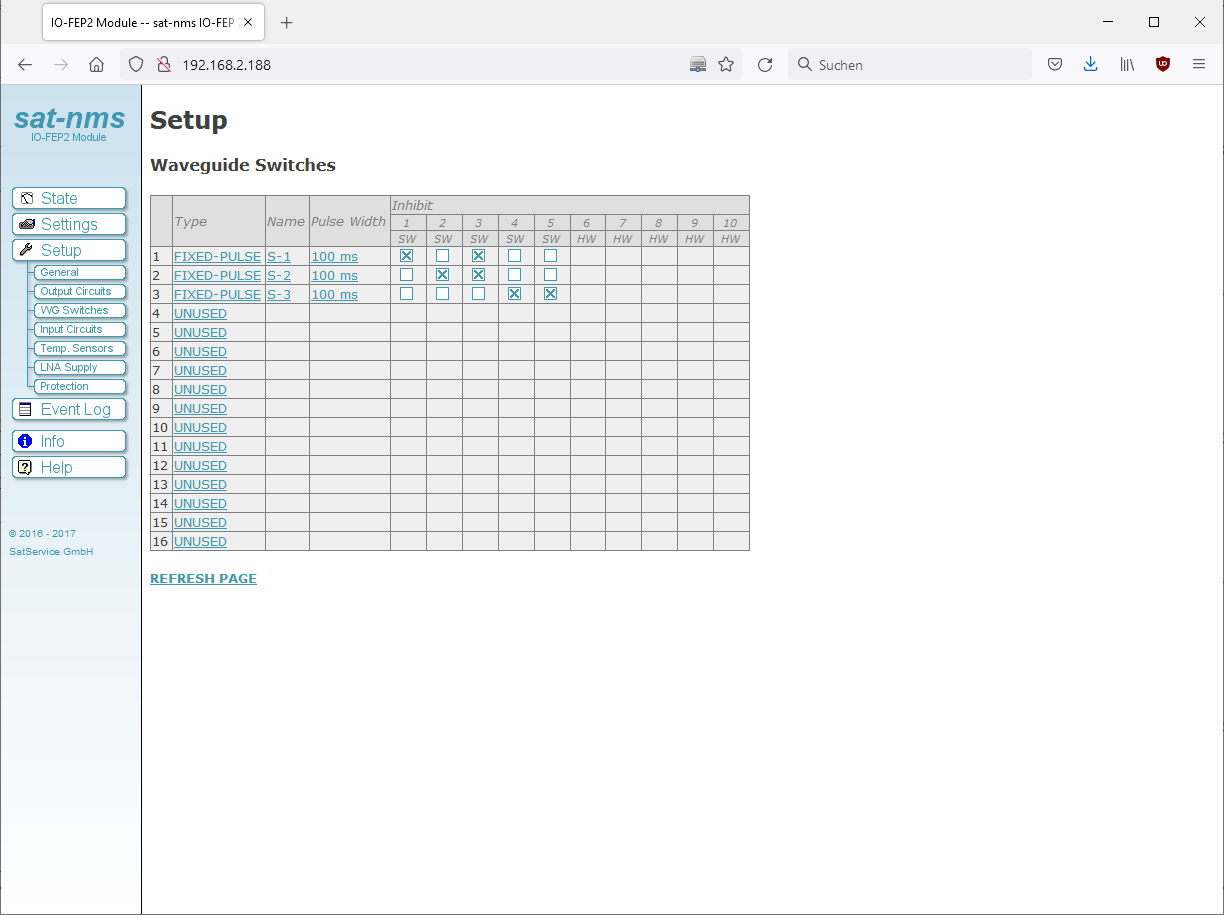Open a new browser tab

pyautogui.click(x=287, y=23)
